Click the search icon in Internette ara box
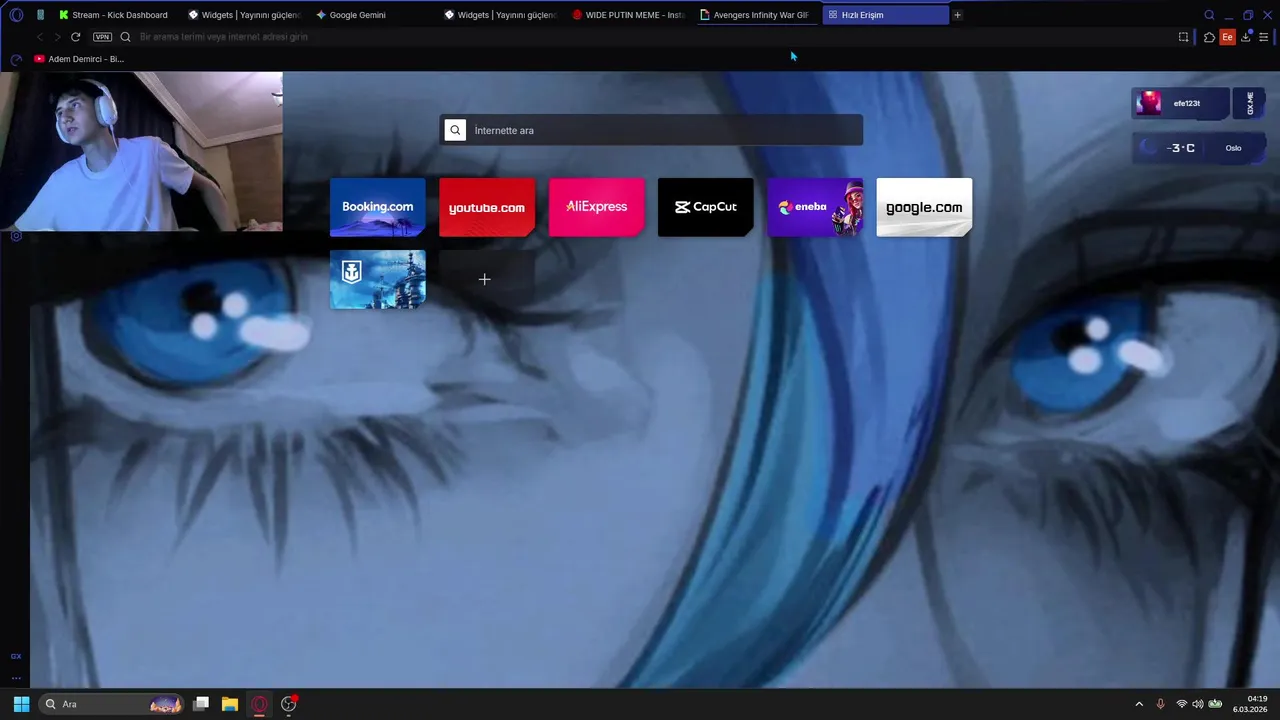 tap(455, 130)
